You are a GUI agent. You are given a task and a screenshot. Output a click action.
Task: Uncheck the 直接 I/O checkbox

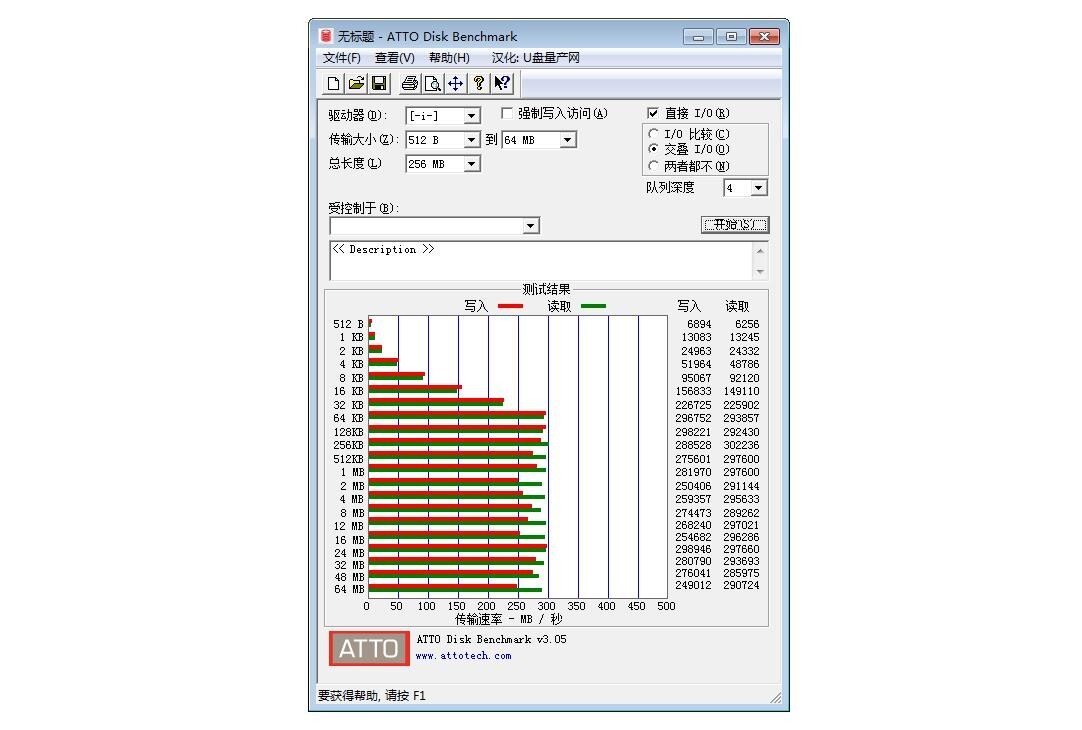tap(653, 113)
